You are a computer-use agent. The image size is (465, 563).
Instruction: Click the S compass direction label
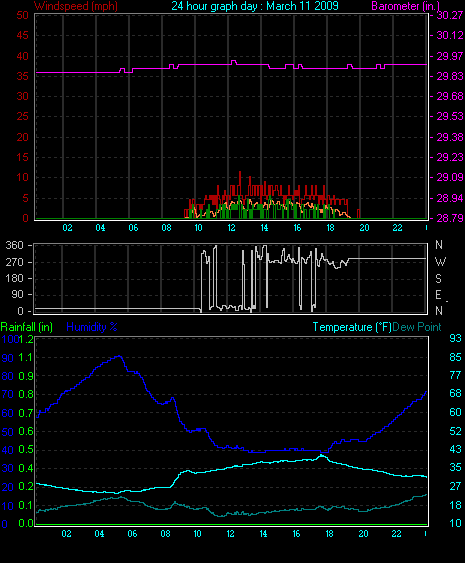click(x=438, y=279)
